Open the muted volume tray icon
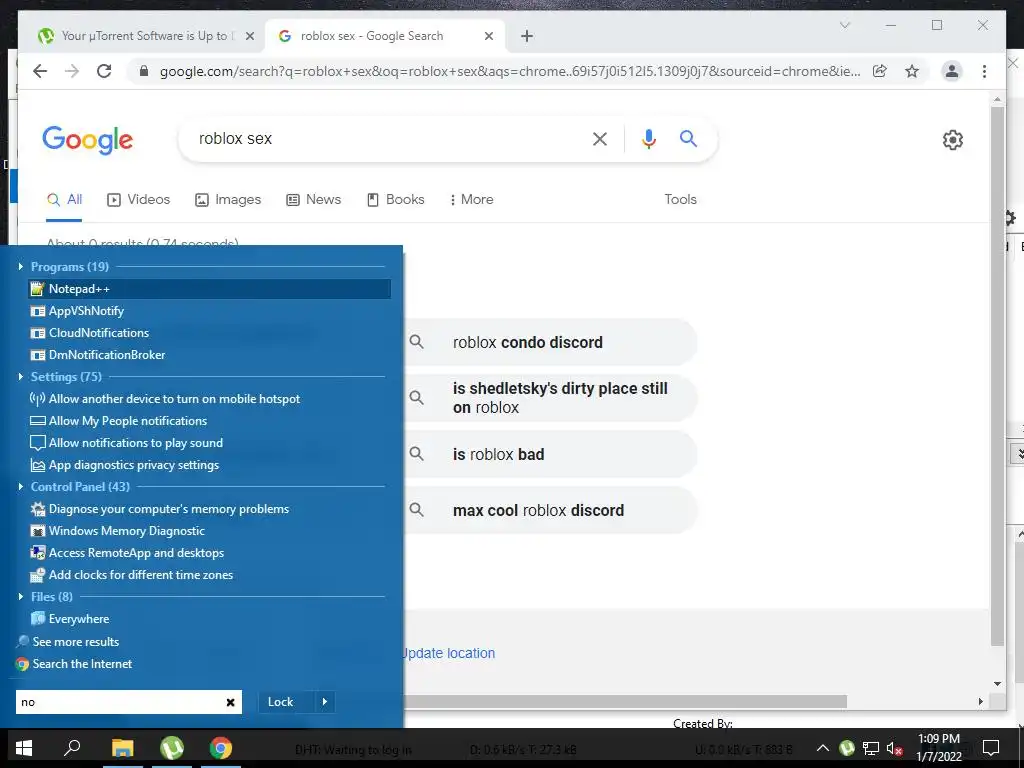Screen dimensions: 1024x768 coord(895,748)
